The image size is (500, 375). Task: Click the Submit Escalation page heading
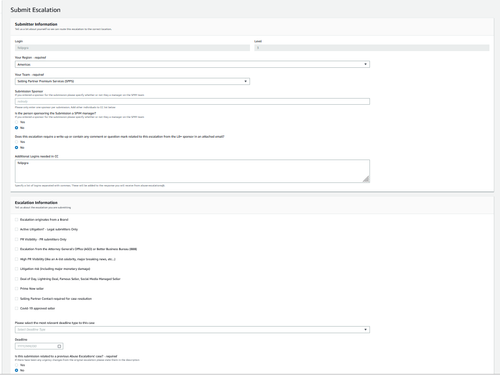(x=35, y=10)
